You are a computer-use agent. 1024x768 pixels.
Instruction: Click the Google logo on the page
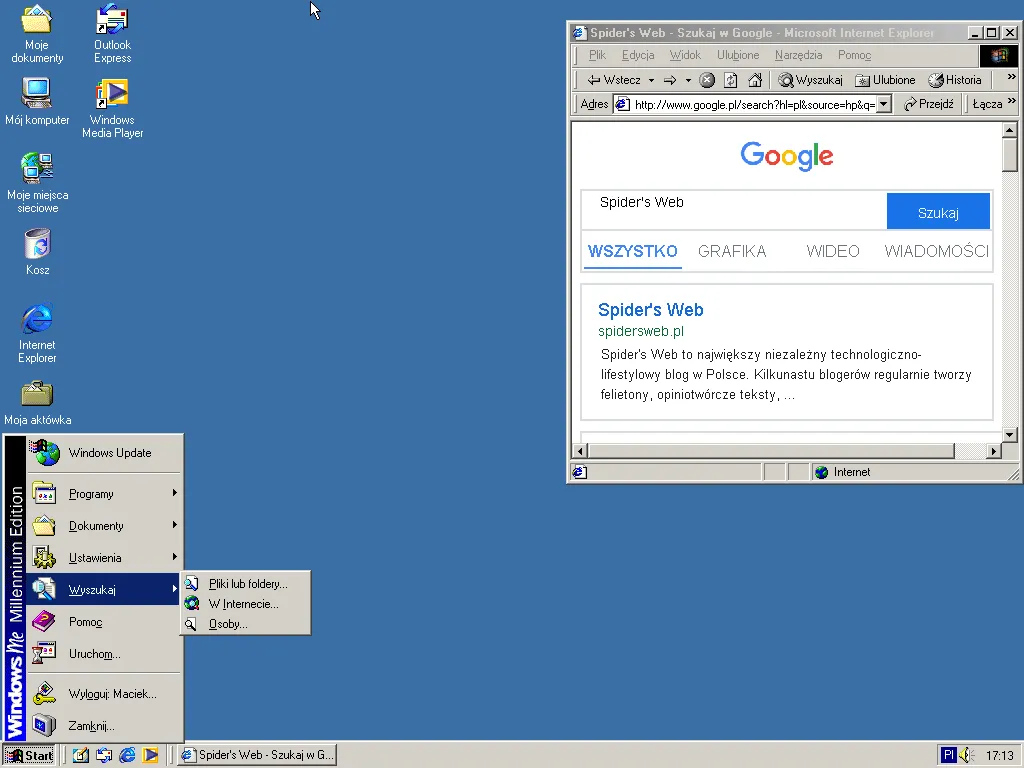coord(786,156)
